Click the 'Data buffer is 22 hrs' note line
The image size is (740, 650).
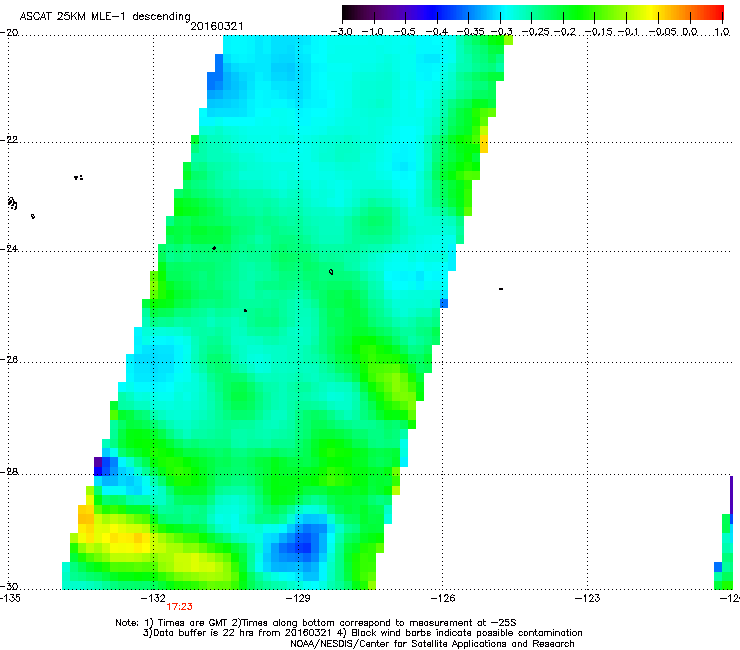pyautogui.click(x=362, y=633)
